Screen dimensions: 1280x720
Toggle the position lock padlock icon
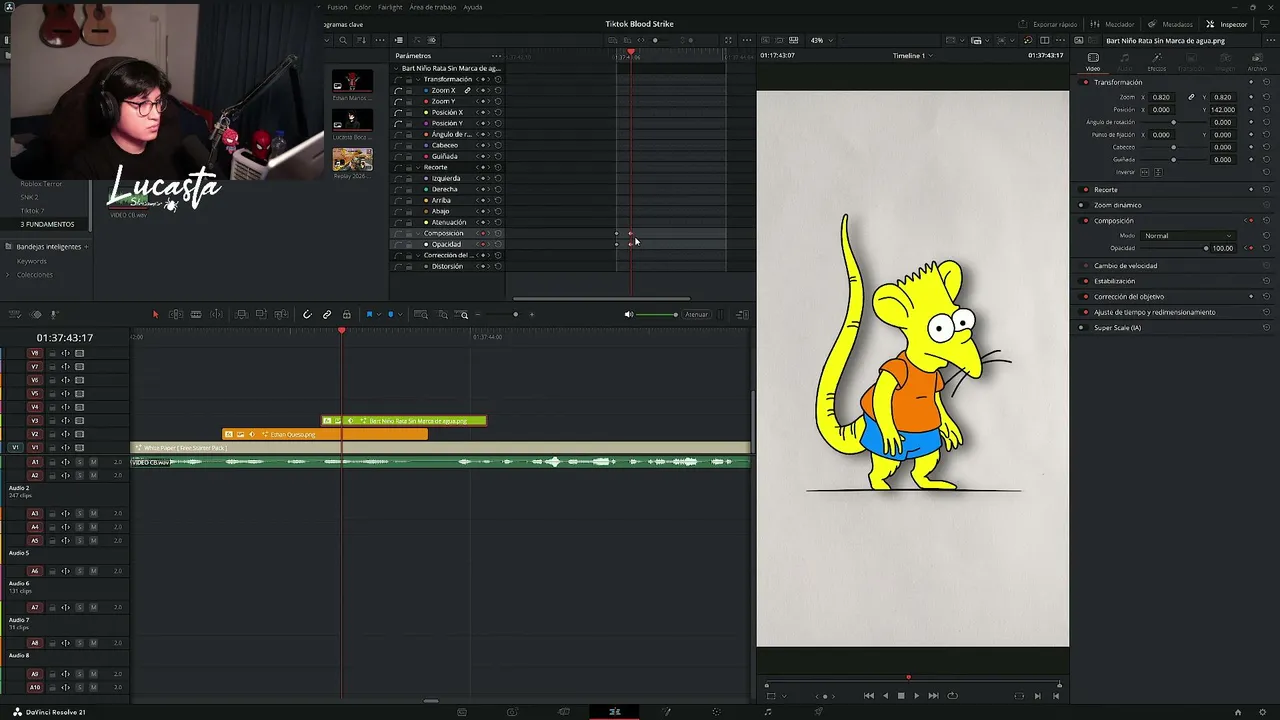[x=347, y=315]
